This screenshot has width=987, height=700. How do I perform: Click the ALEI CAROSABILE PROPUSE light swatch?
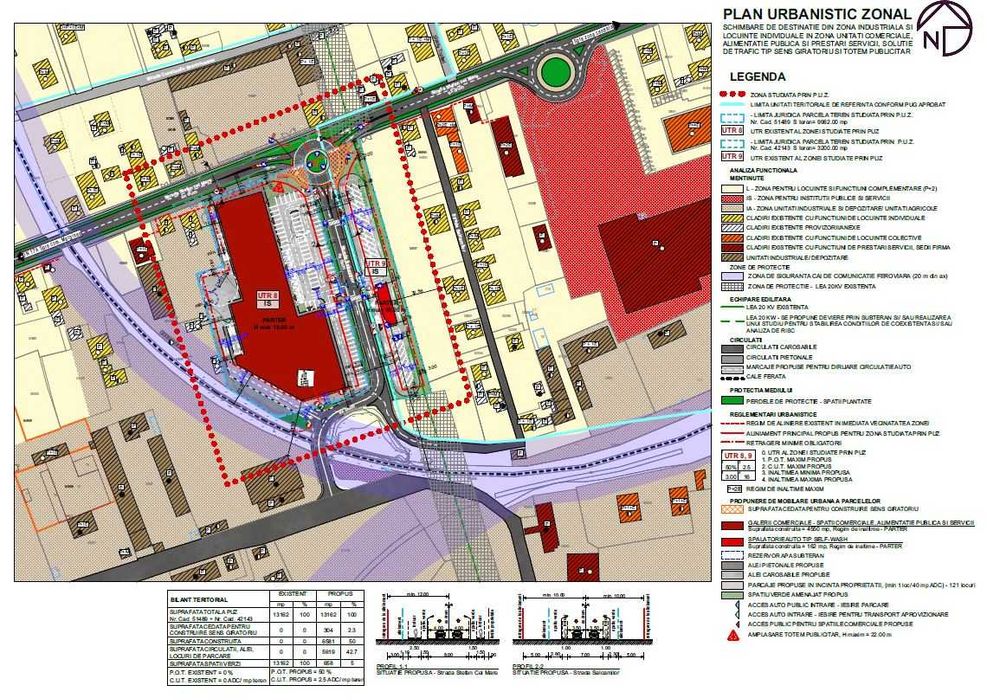(x=732, y=575)
